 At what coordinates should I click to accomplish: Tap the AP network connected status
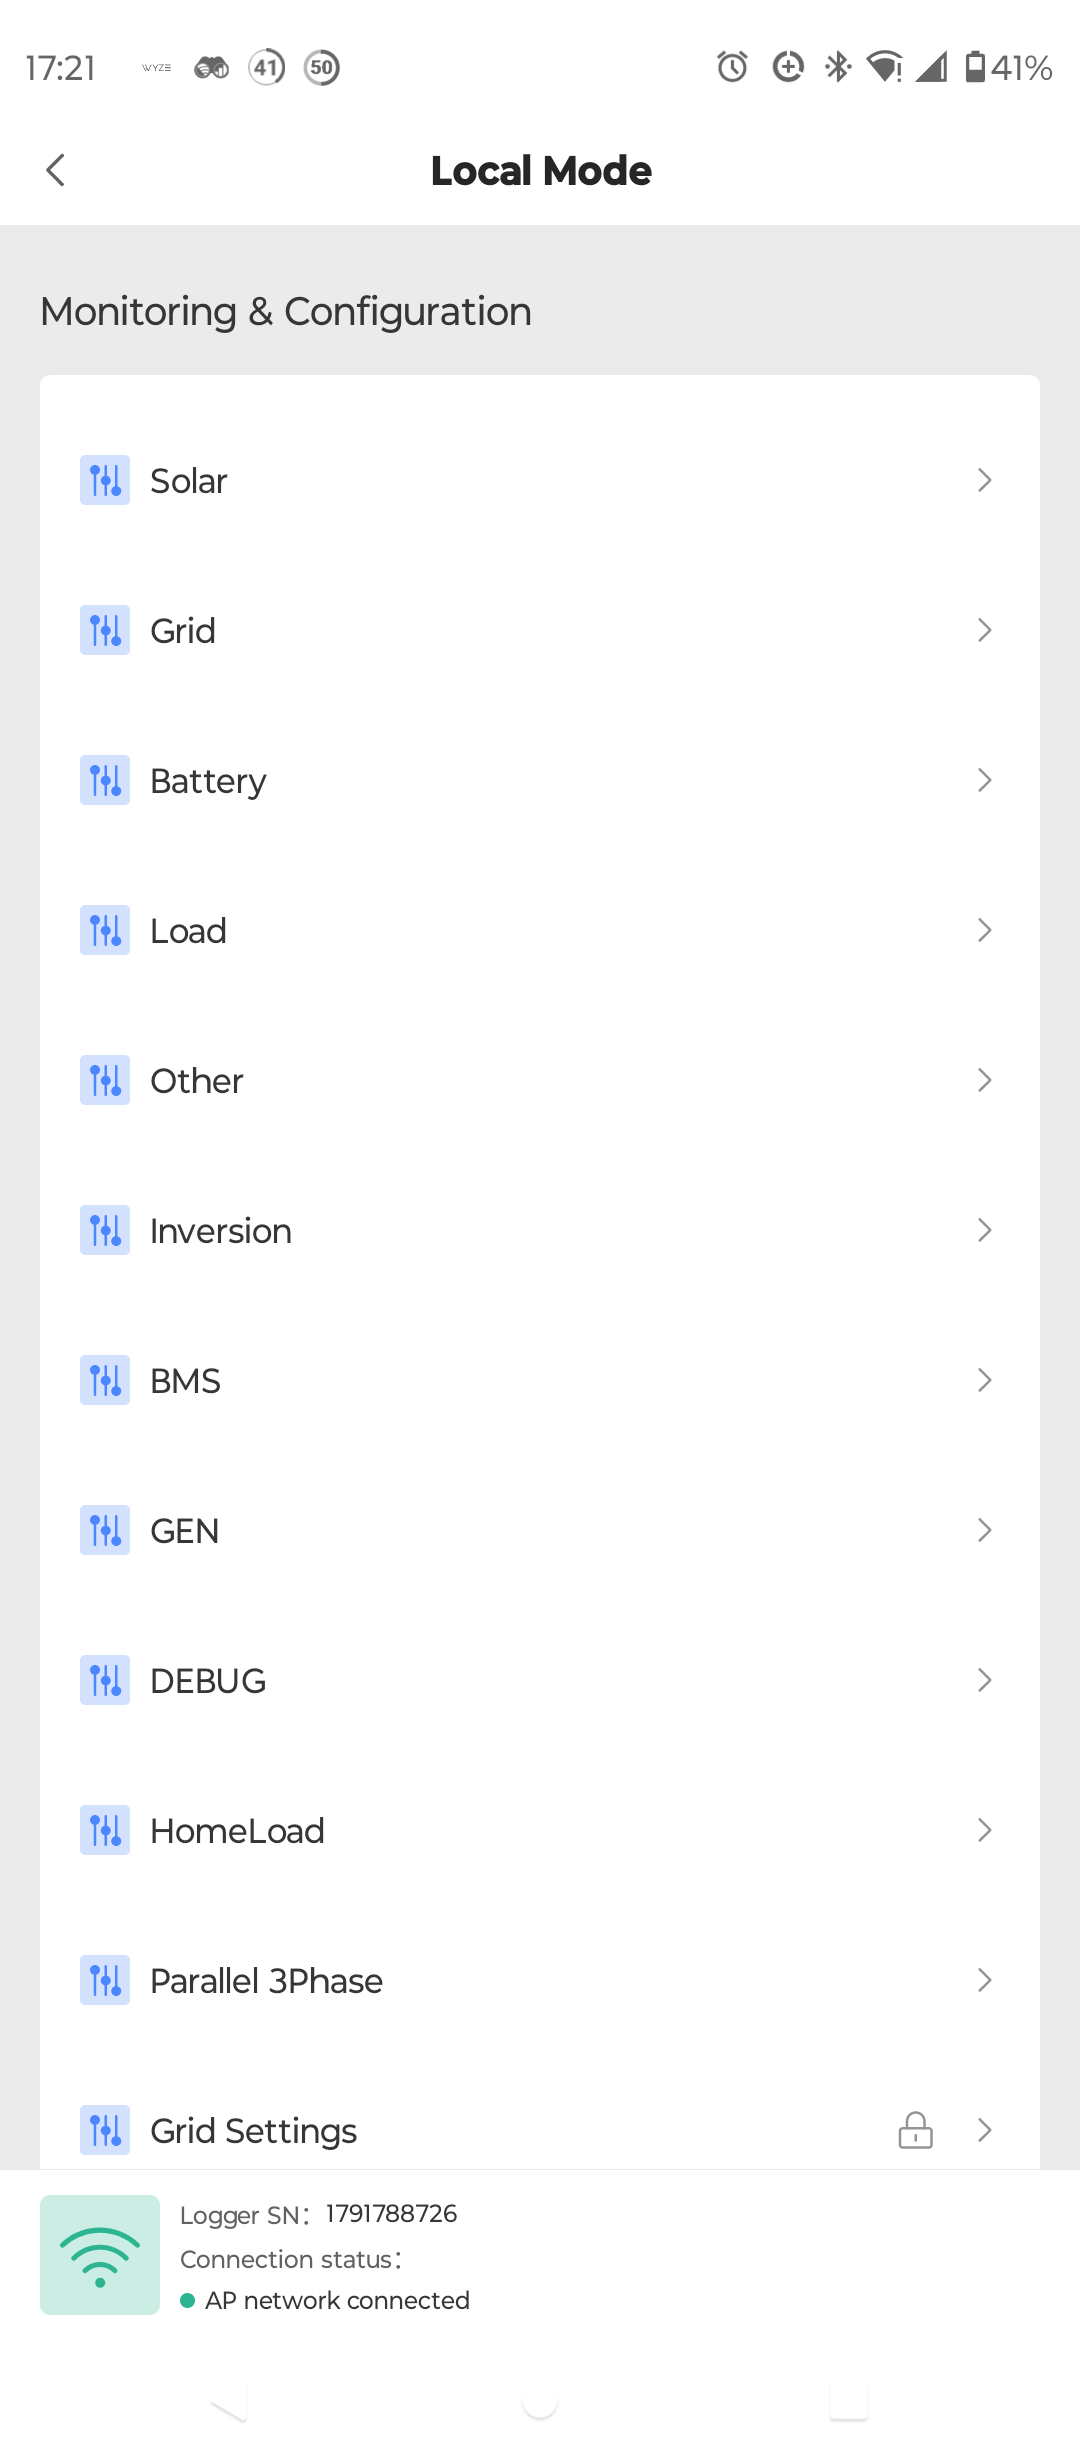336,2300
